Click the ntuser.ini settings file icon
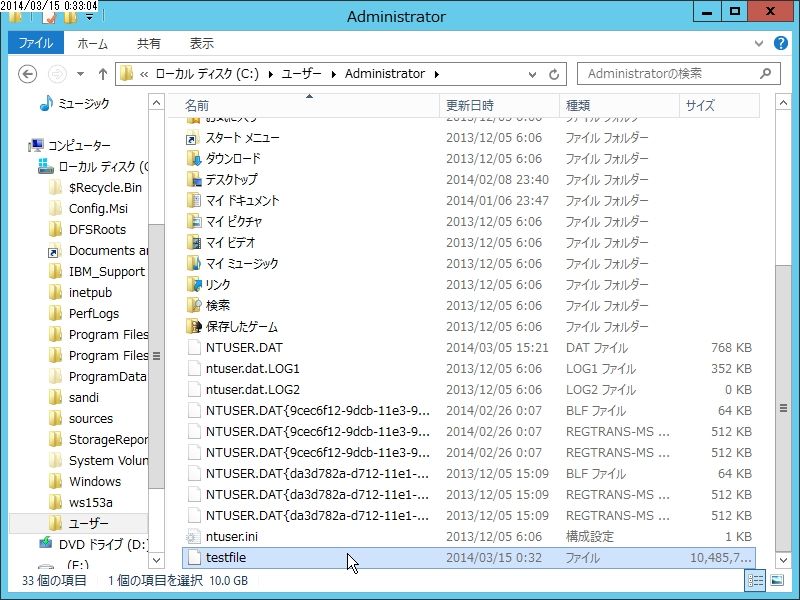Image resolution: width=800 pixels, height=600 pixels. [194, 536]
